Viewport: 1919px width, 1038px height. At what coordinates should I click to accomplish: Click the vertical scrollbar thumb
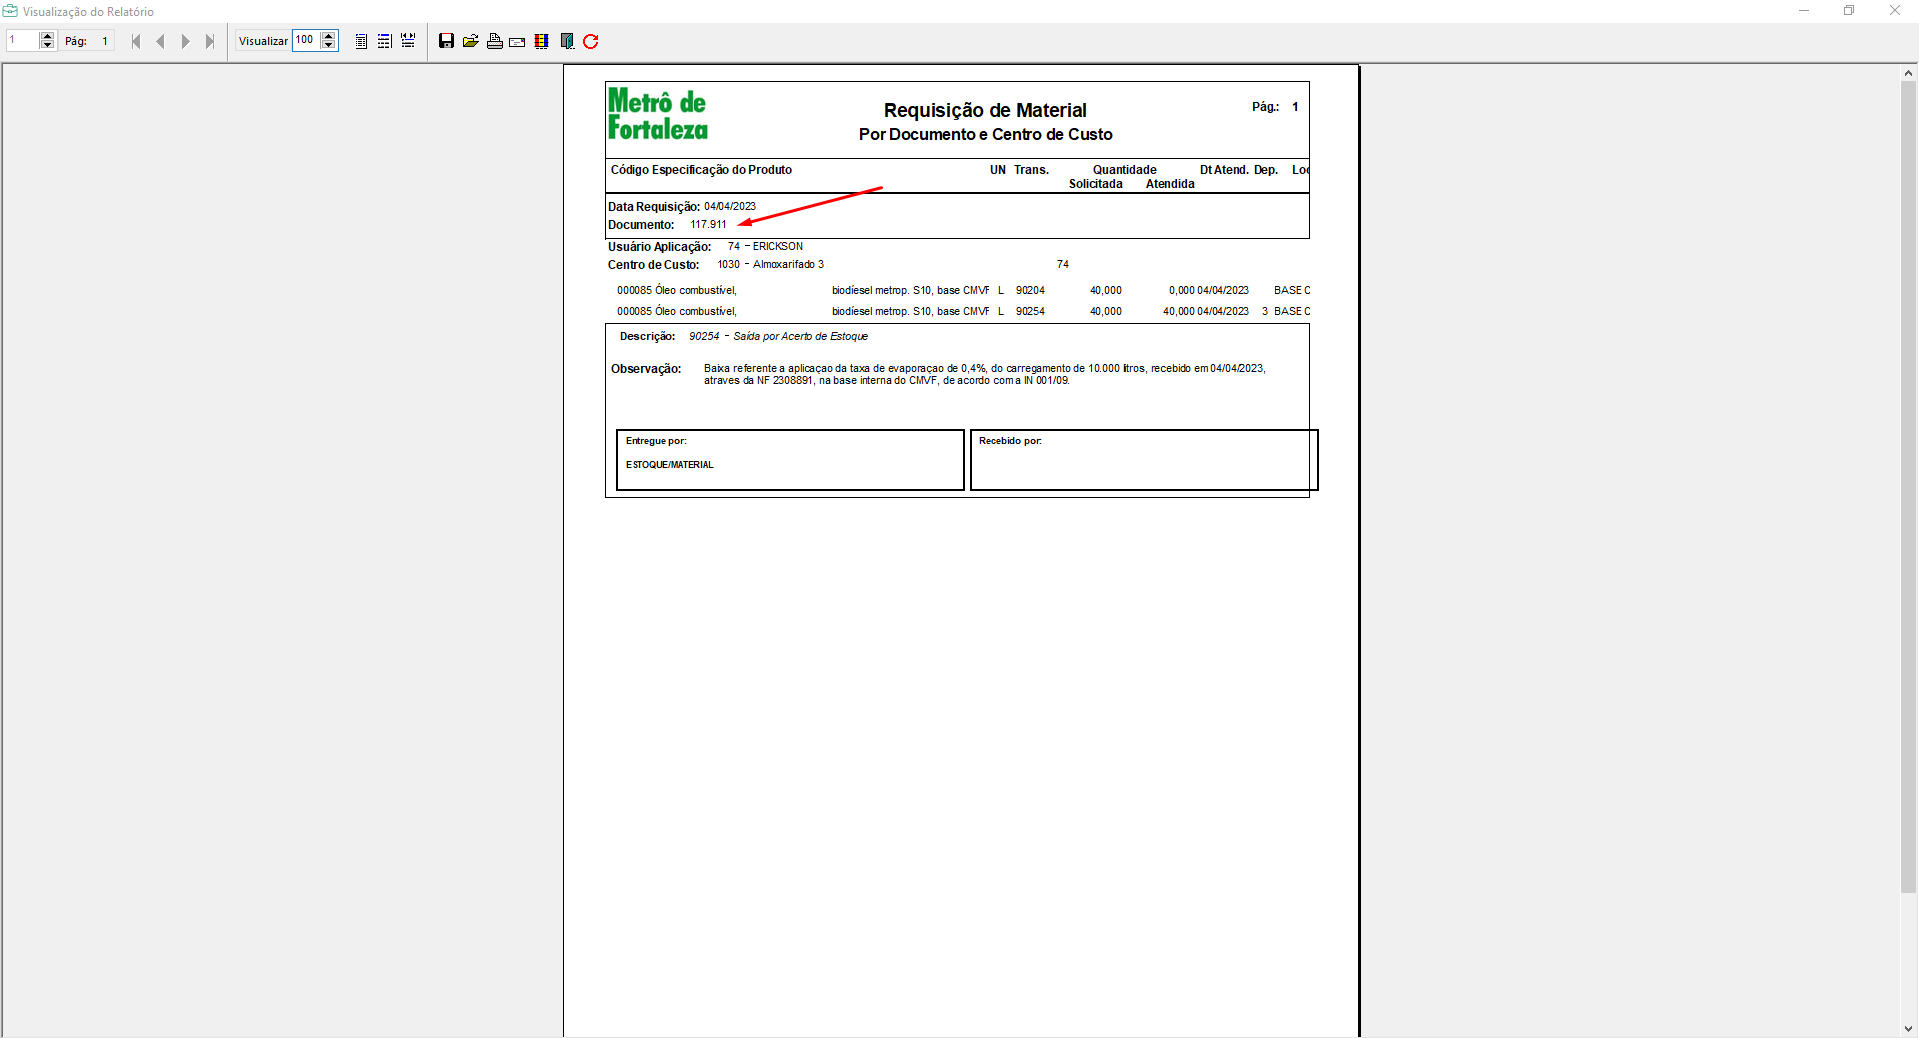click(x=1909, y=487)
